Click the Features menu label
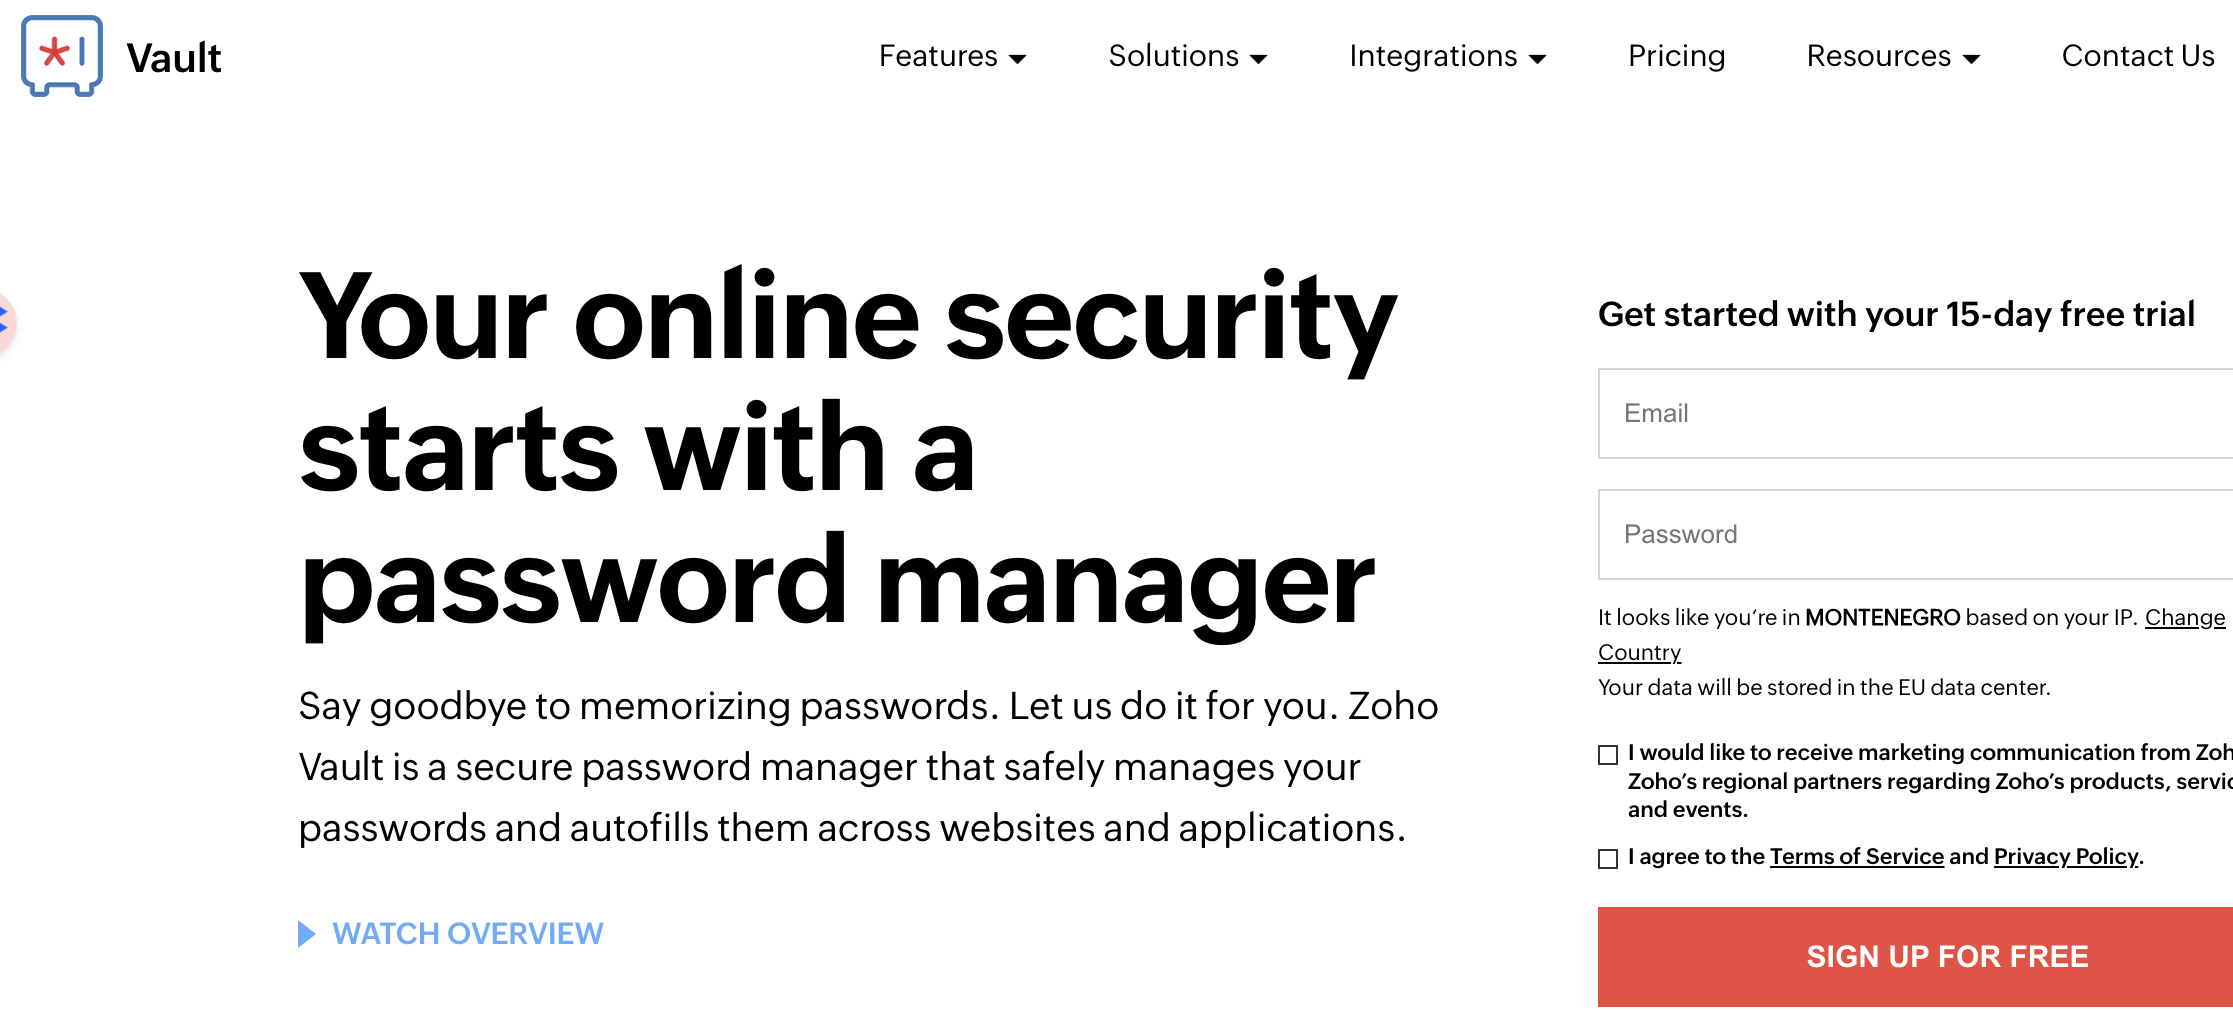The width and height of the screenshot is (2233, 1010). click(938, 56)
